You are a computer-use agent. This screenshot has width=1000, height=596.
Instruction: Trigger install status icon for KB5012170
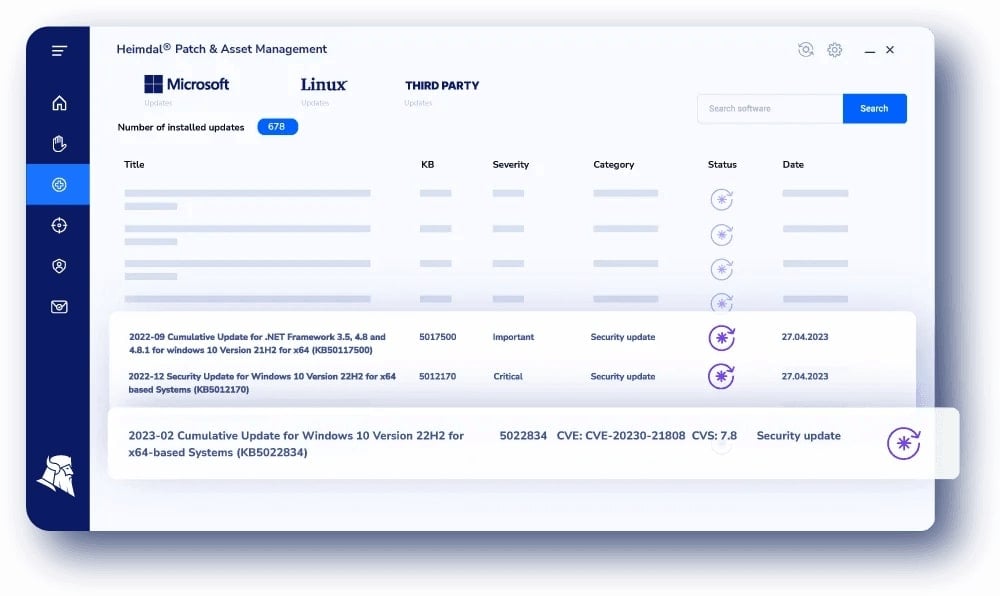[x=721, y=377]
